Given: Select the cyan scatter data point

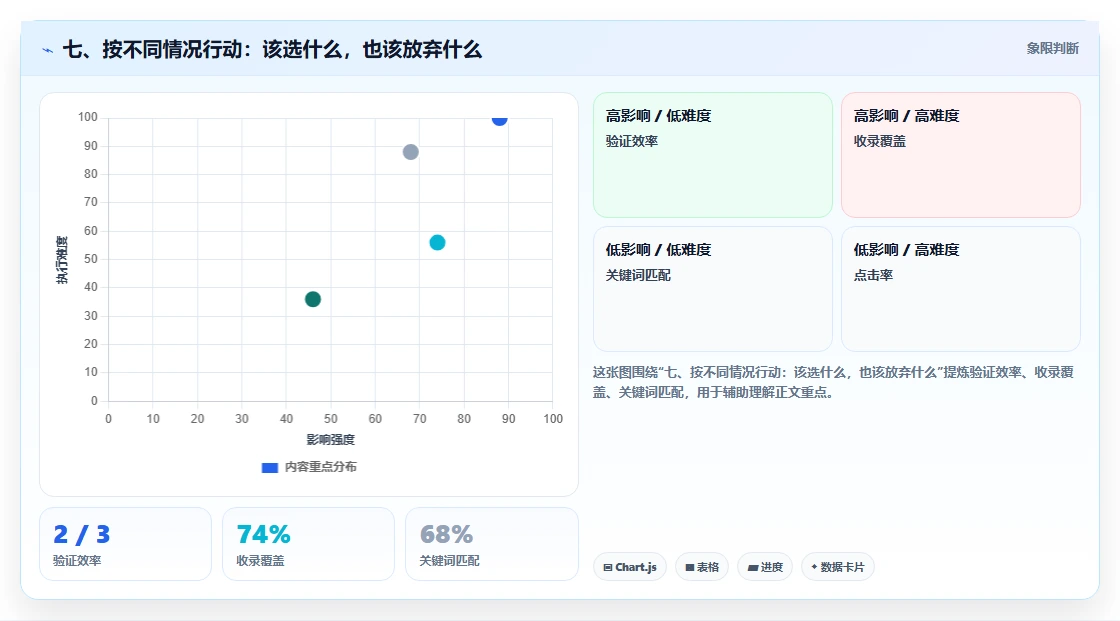Looking at the screenshot, I should [x=437, y=243].
